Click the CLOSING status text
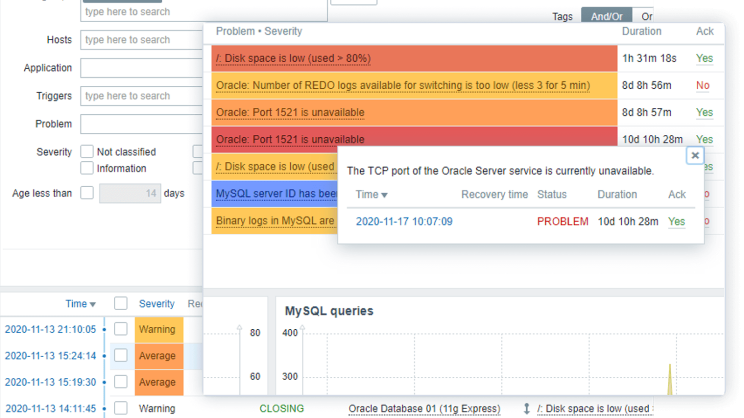This screenshot has height=418, width=744. click(x=281, y=409)
